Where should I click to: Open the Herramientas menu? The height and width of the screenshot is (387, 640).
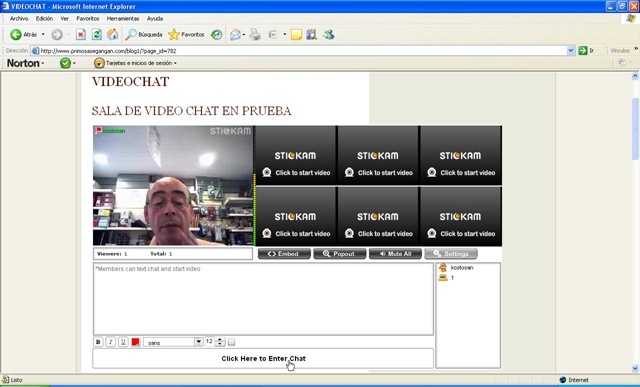click(x=123, y=19)
